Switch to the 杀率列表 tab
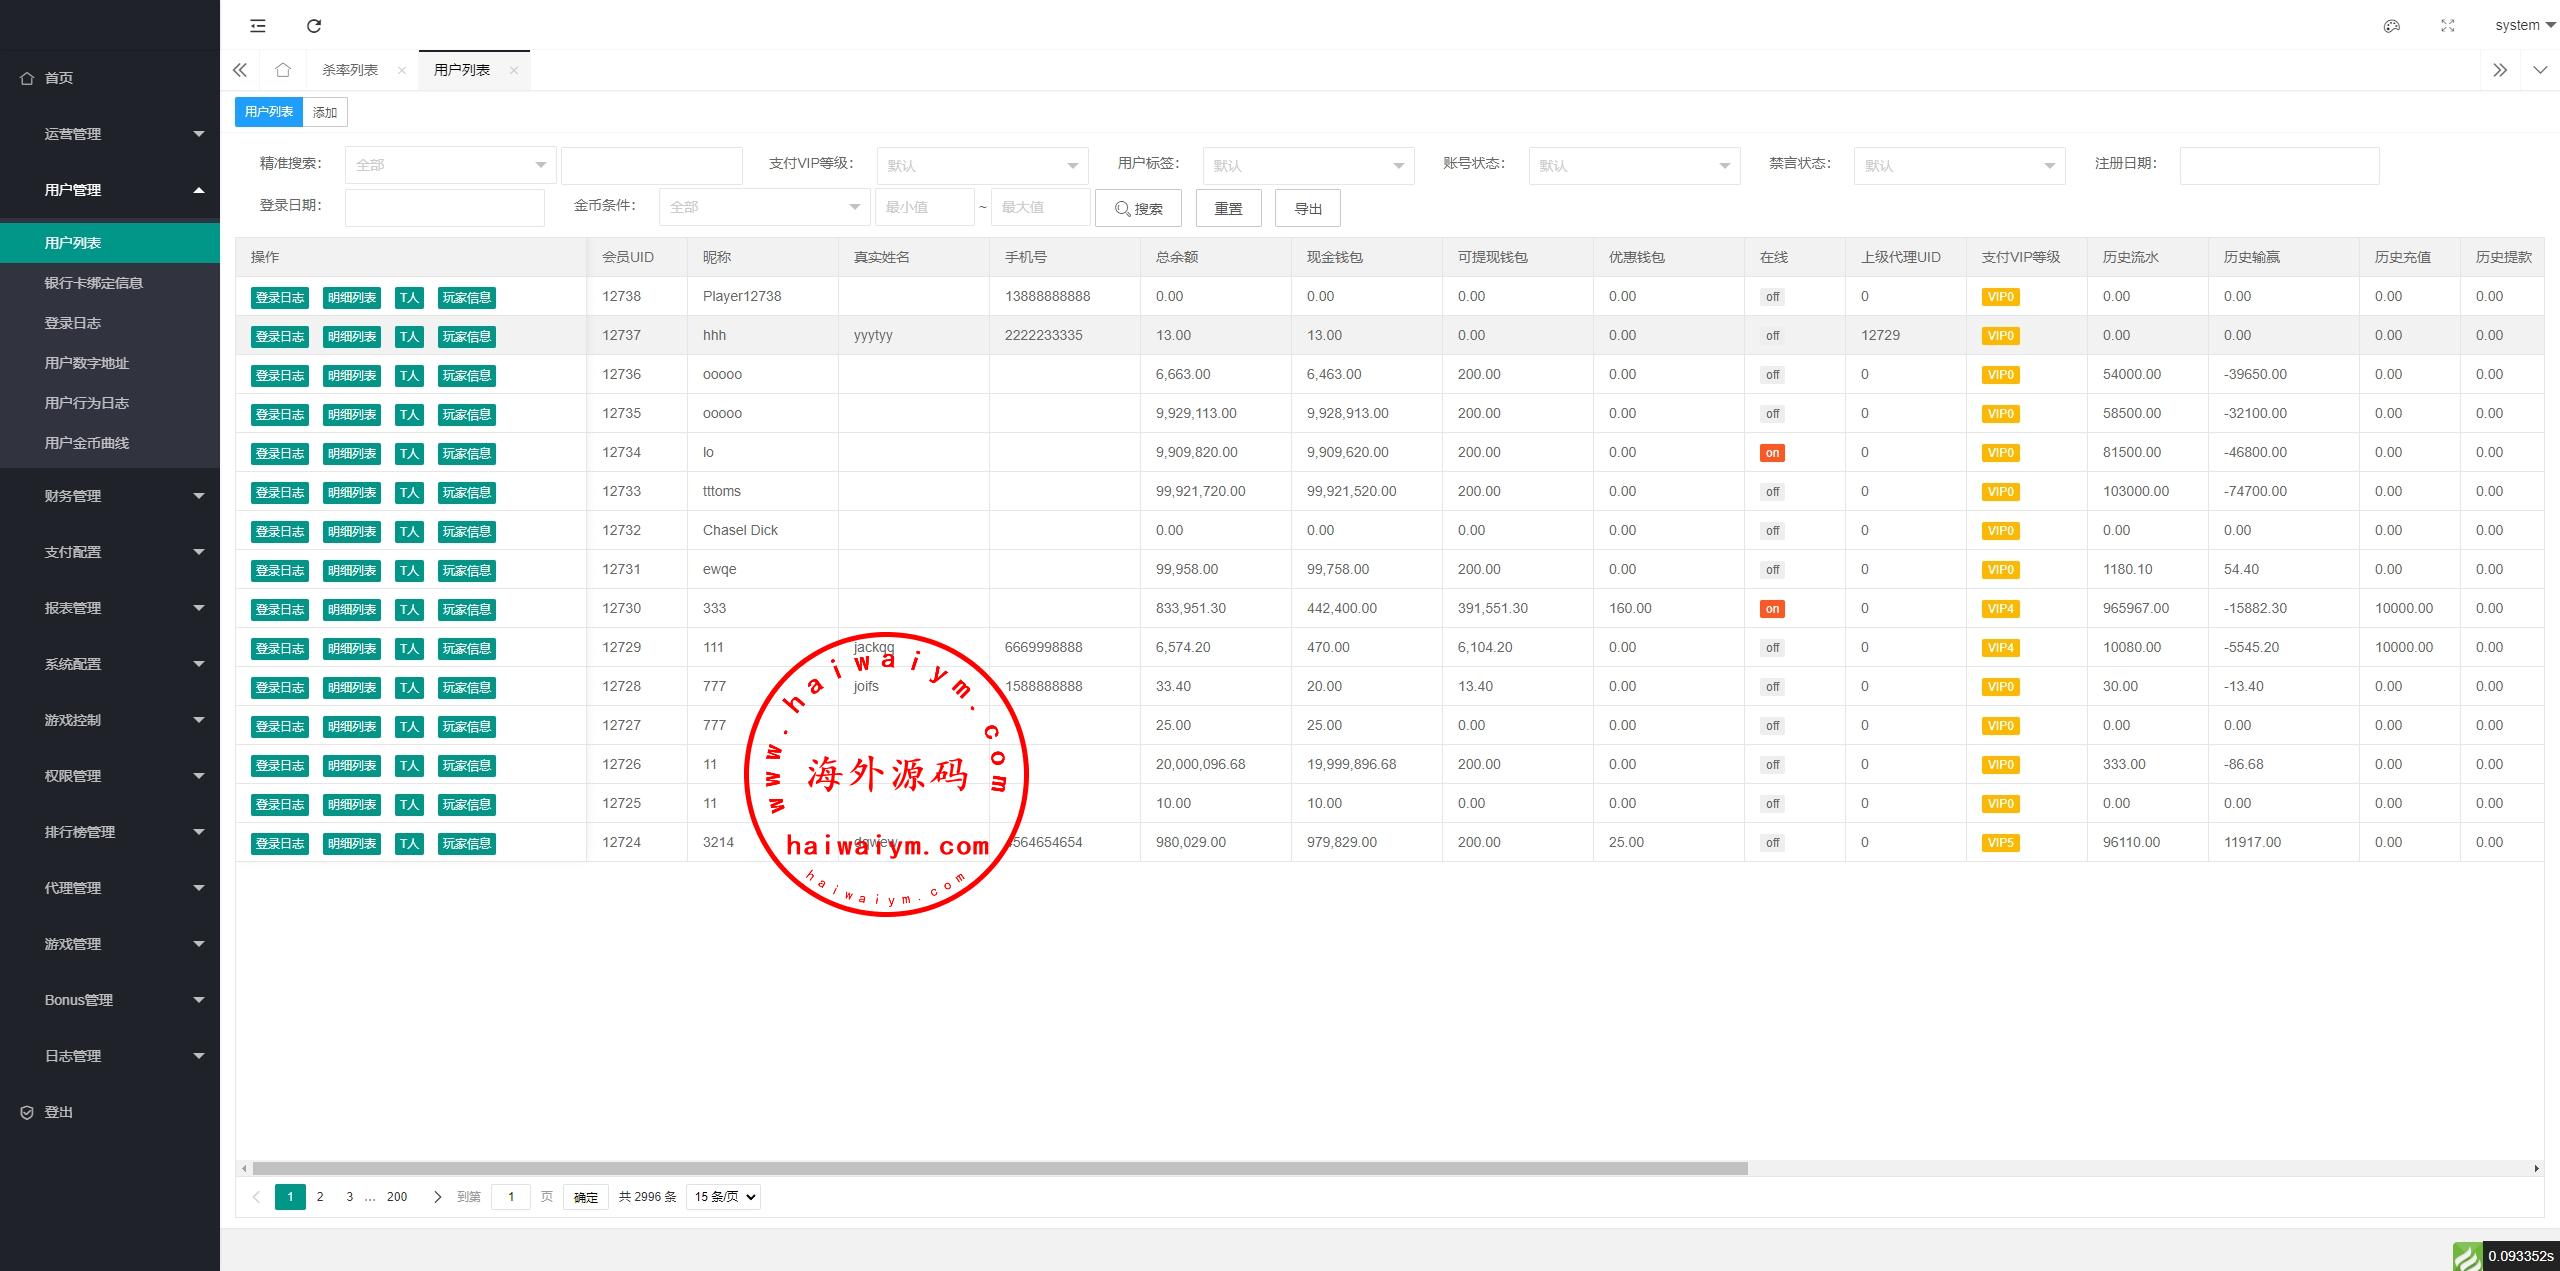2560x1271 pixels. click(350, 70)
